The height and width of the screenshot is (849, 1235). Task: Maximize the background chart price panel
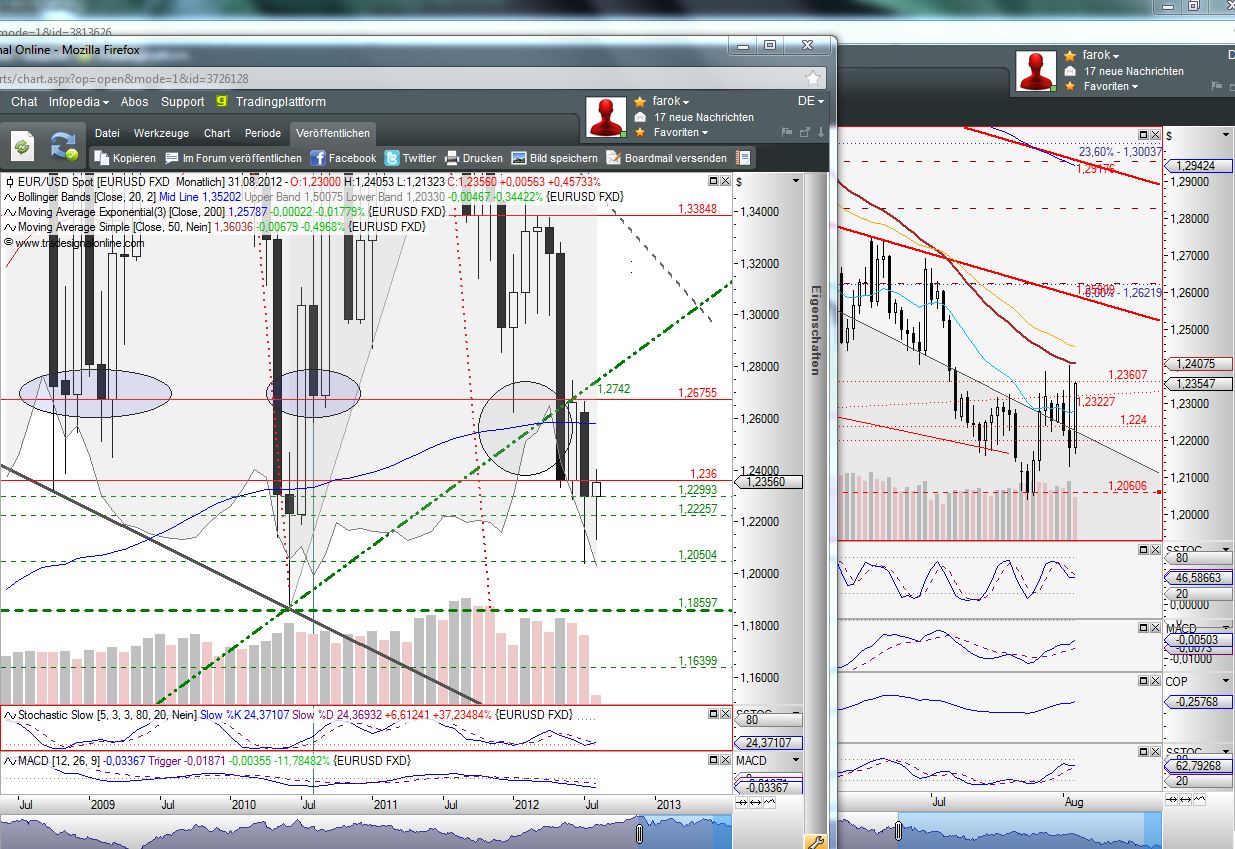tap(1142, 134)
